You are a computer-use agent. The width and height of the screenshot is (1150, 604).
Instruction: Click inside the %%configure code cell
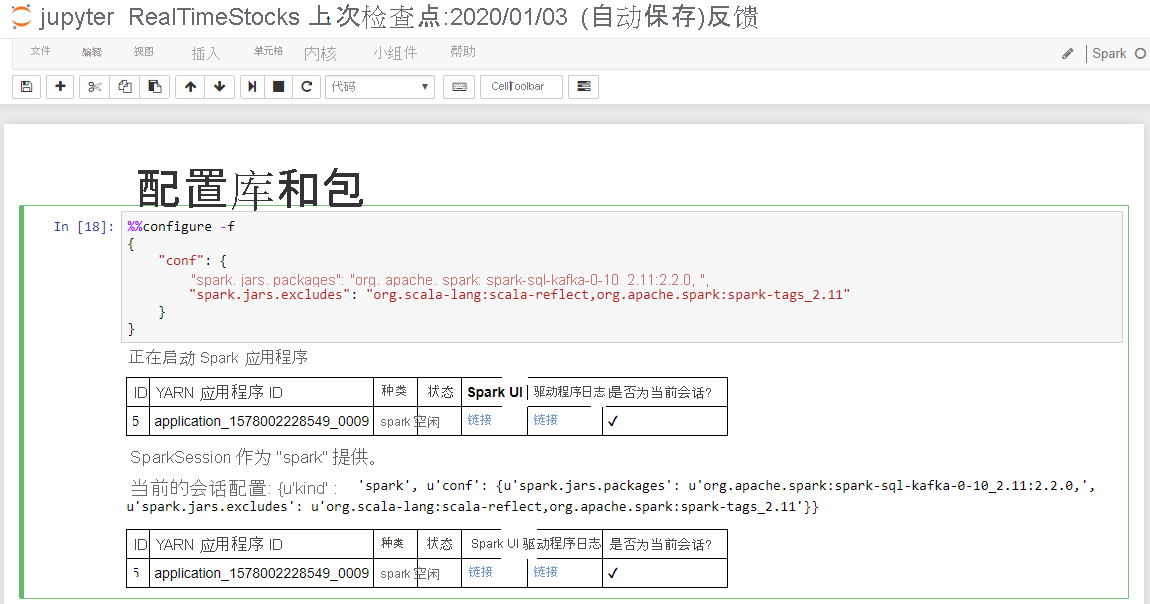[x=621, y=277]
